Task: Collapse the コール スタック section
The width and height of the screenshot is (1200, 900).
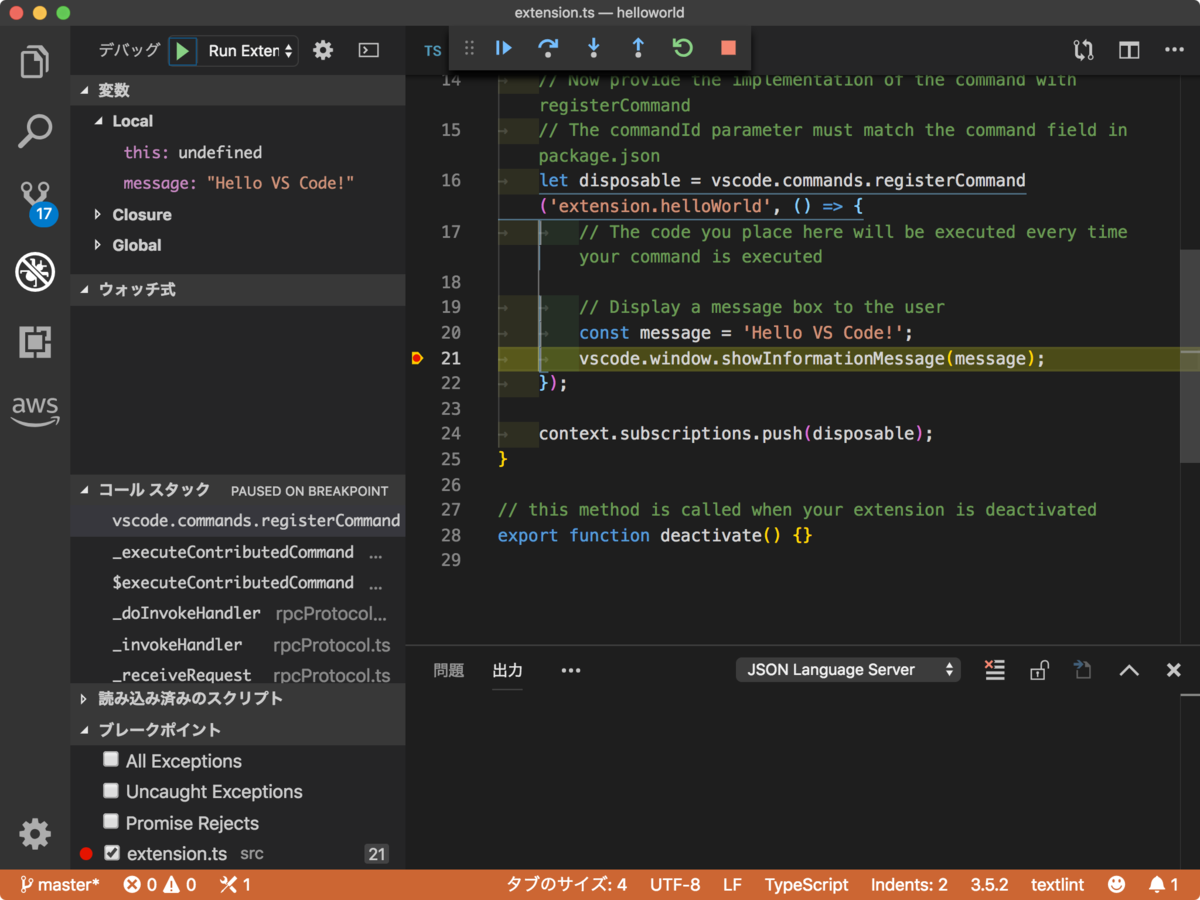Action: 237,490
